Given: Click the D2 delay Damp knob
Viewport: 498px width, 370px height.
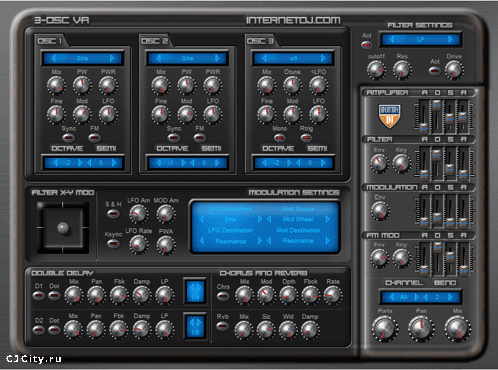Looking at the screenshot, I should 142,329.
